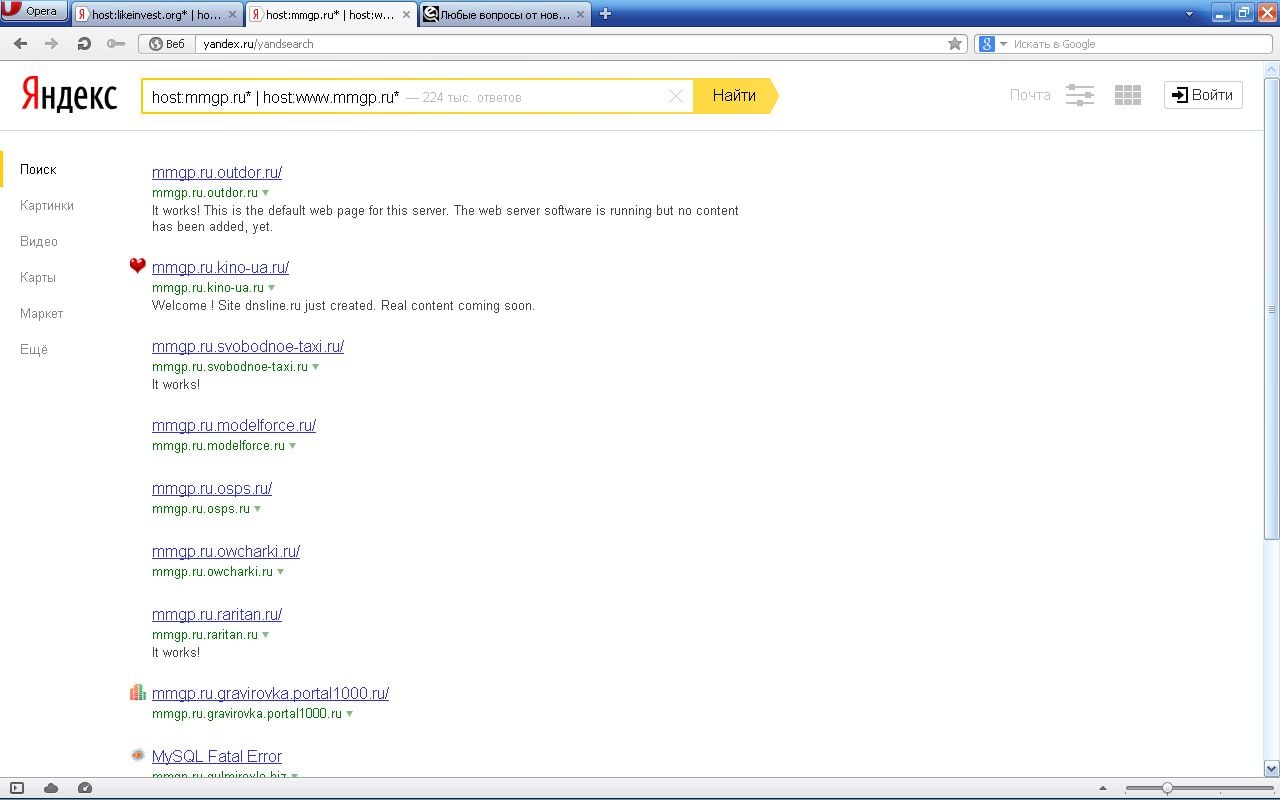This screenshot has height=800, width=1280.
Task: Open the mmgp.ru.gravirovka.portal1000.ru/ result link
Action: (270, 693)
